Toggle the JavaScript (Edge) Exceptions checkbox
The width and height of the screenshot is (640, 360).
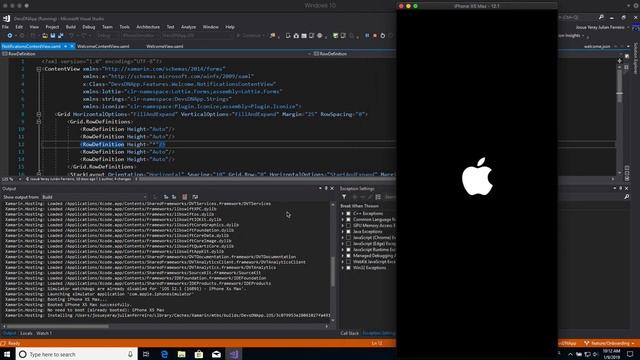tap(348, 244)
